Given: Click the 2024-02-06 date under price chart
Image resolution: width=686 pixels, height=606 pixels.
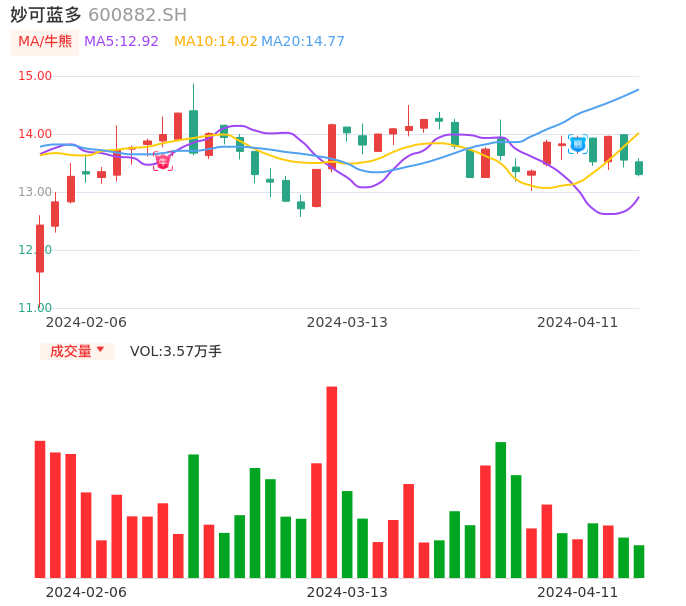Looking at the screenshot, I should point(86,322).
